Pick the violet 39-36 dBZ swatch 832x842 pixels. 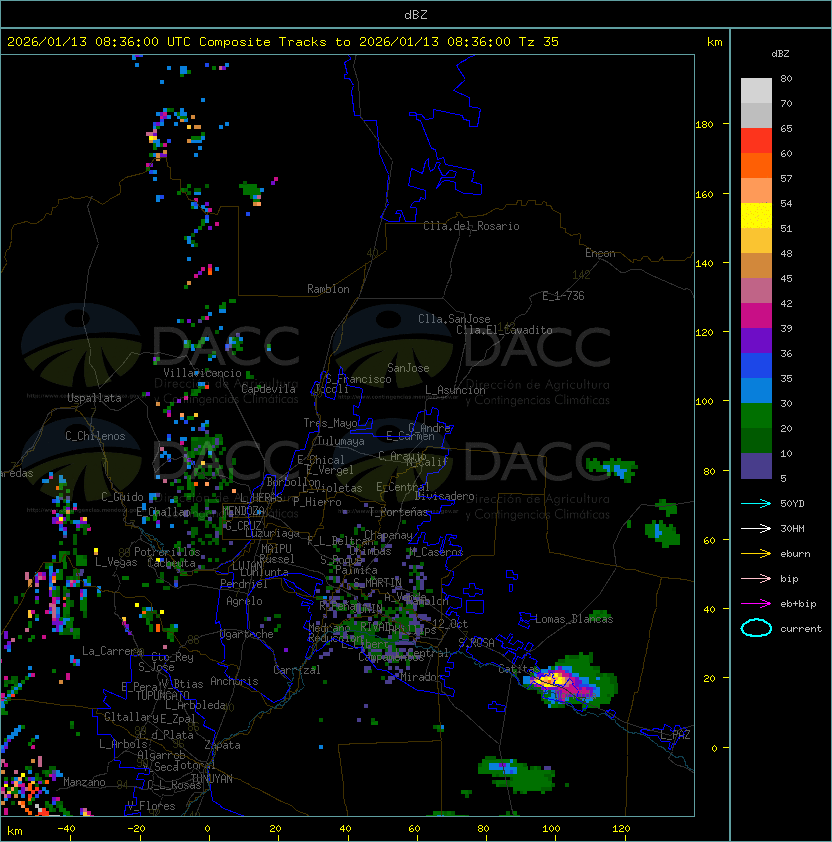pos(756,340)
